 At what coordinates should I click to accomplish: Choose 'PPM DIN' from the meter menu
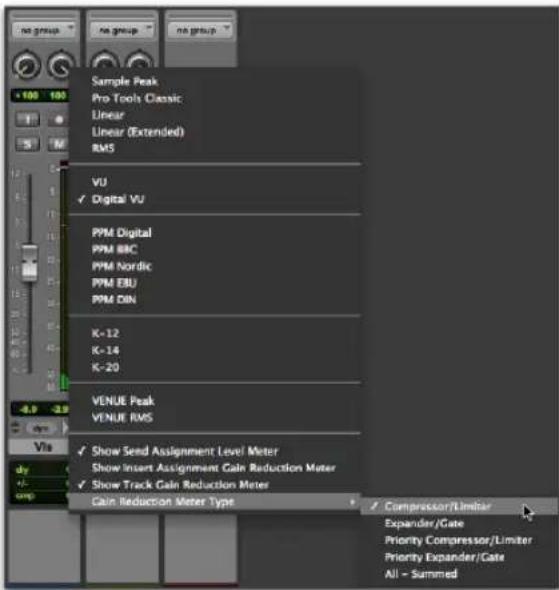coord(114,300)
